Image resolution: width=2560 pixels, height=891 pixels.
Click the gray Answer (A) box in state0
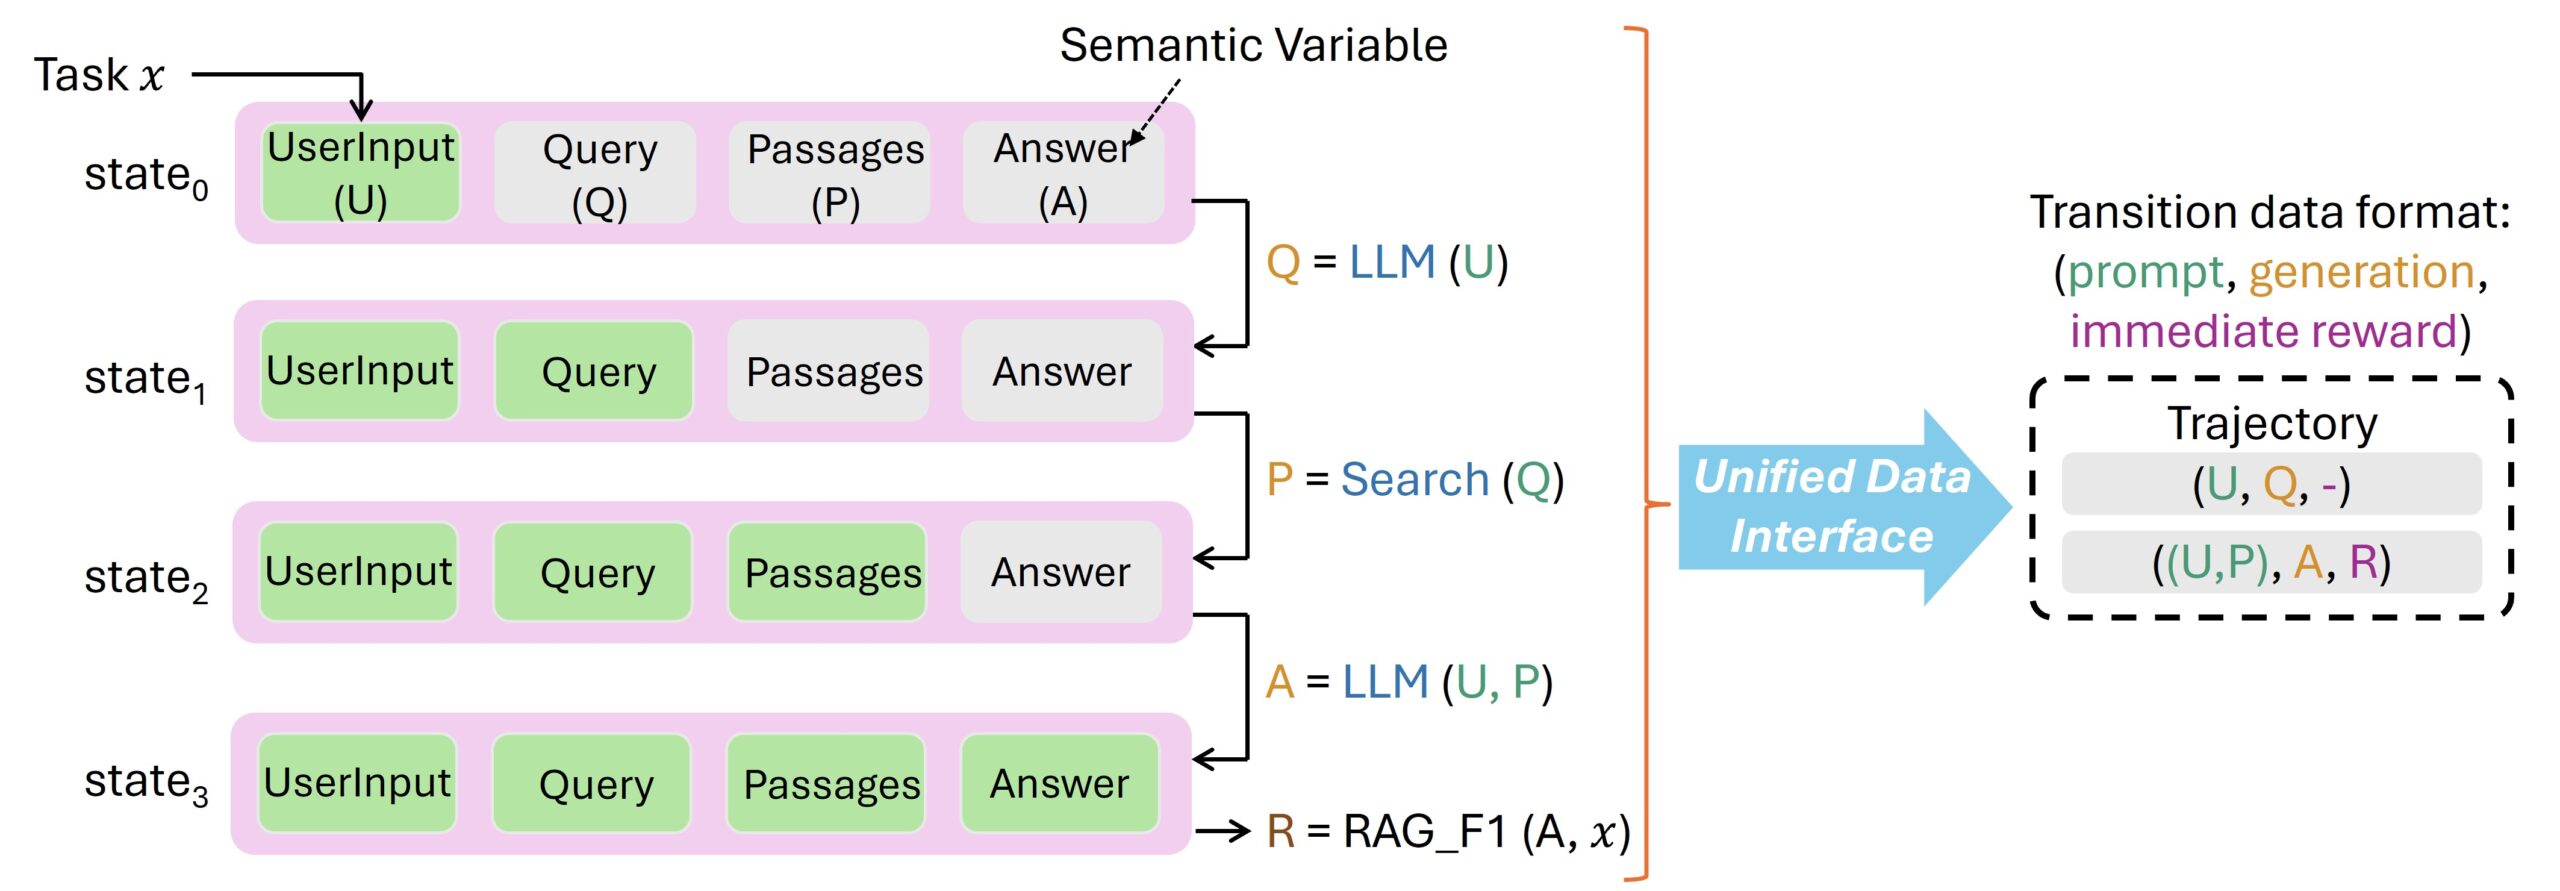coord(1062,173)
